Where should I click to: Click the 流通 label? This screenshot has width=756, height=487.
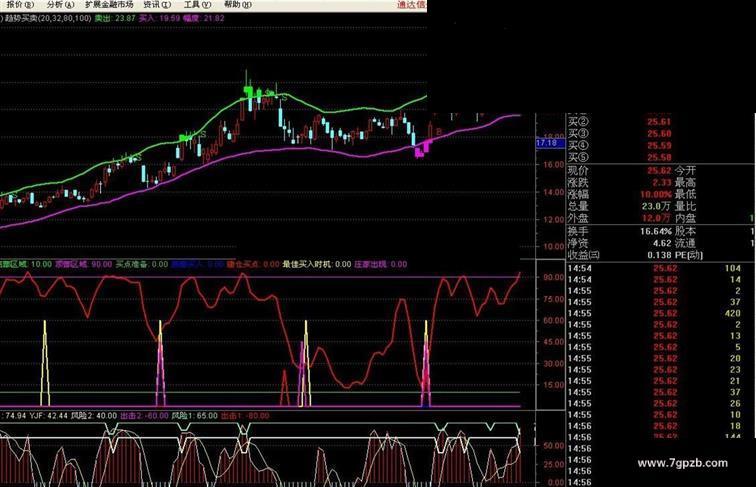[685, 243]
